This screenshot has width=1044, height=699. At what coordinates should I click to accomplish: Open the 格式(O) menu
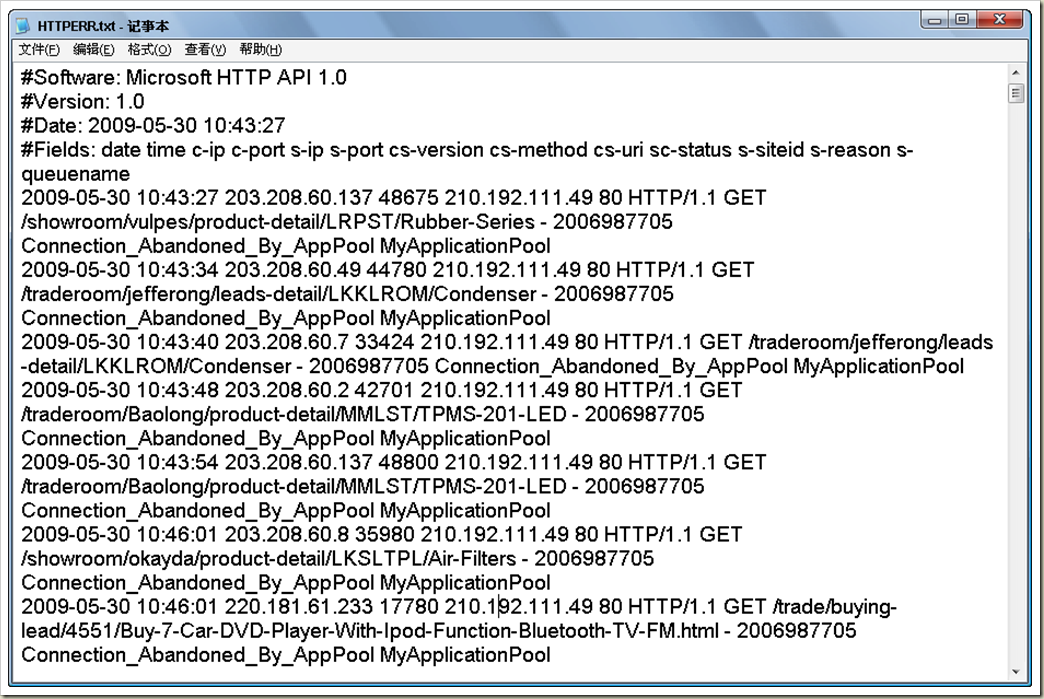[x=149, y=50]
